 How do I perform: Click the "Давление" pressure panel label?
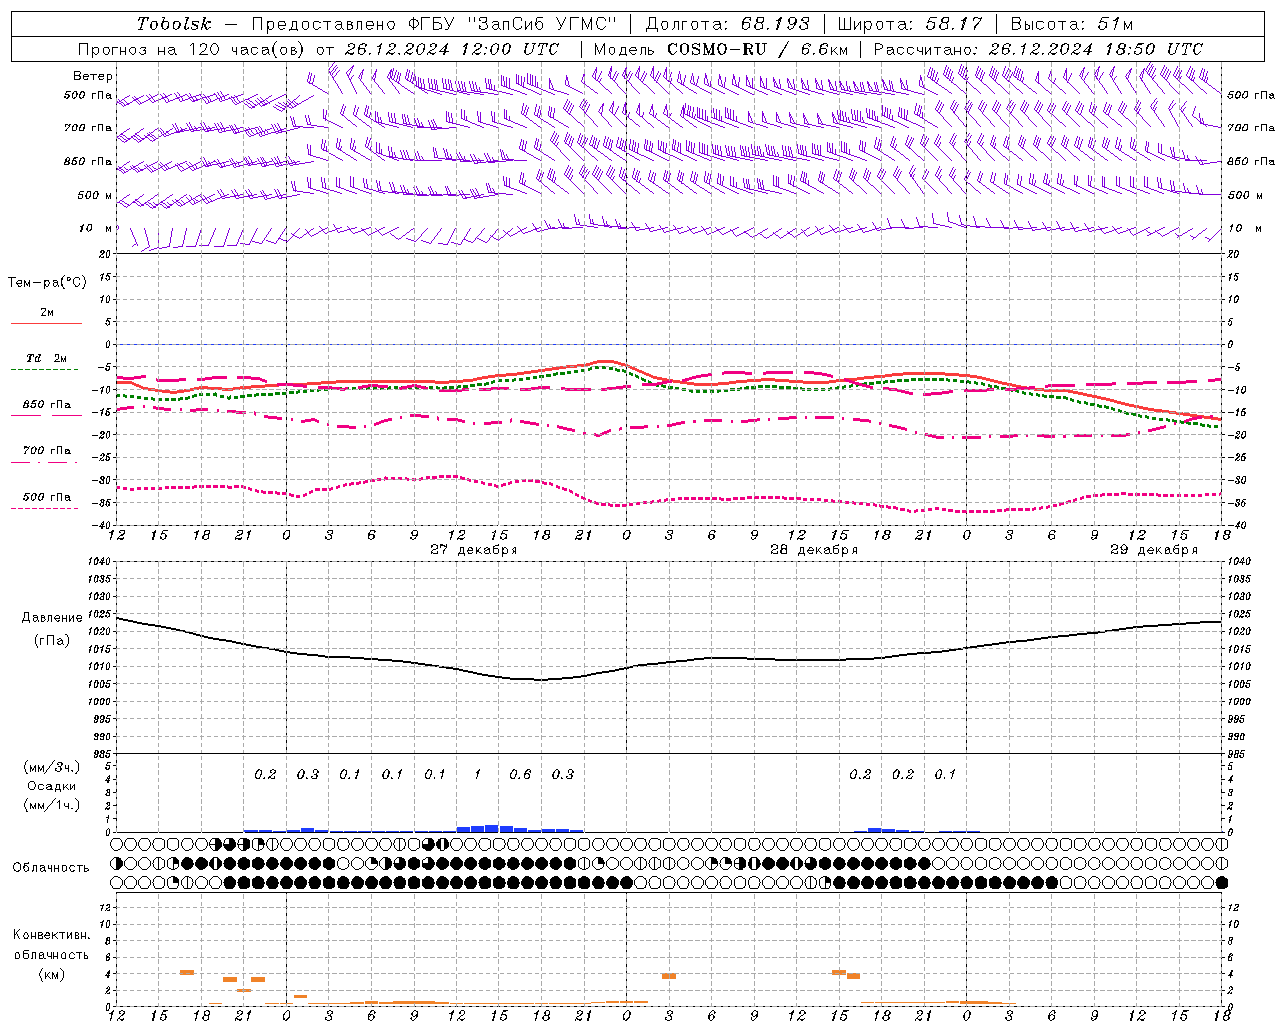52,618
